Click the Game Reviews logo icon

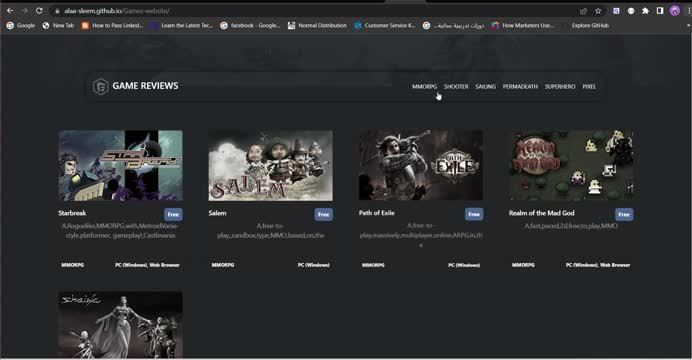(x=101, y=86)
